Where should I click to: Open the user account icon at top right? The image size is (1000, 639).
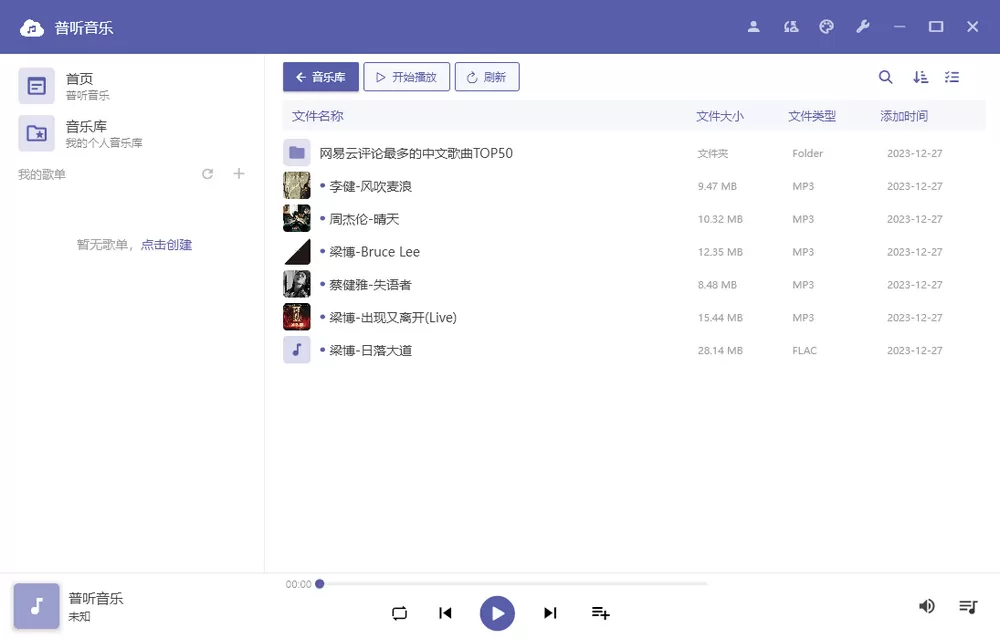pos(754,27)
